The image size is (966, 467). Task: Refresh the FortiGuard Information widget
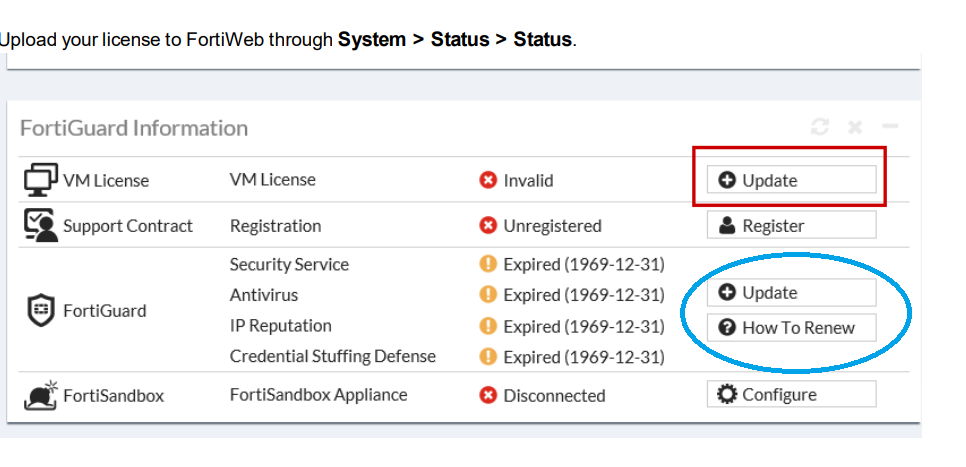(x=820, y=127)
